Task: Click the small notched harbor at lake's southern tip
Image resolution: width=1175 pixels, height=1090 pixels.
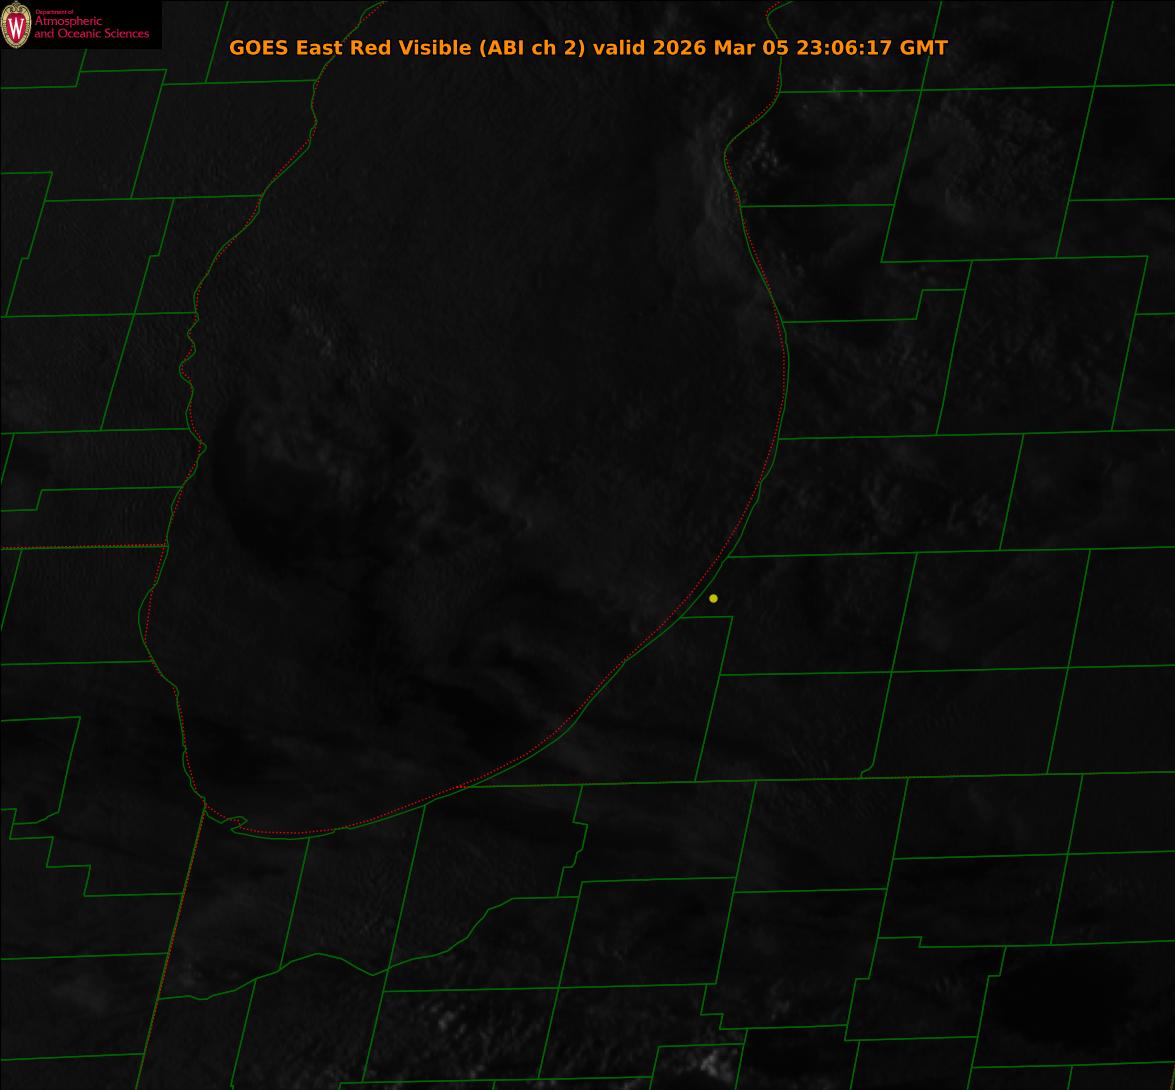Action: [235, 823]
